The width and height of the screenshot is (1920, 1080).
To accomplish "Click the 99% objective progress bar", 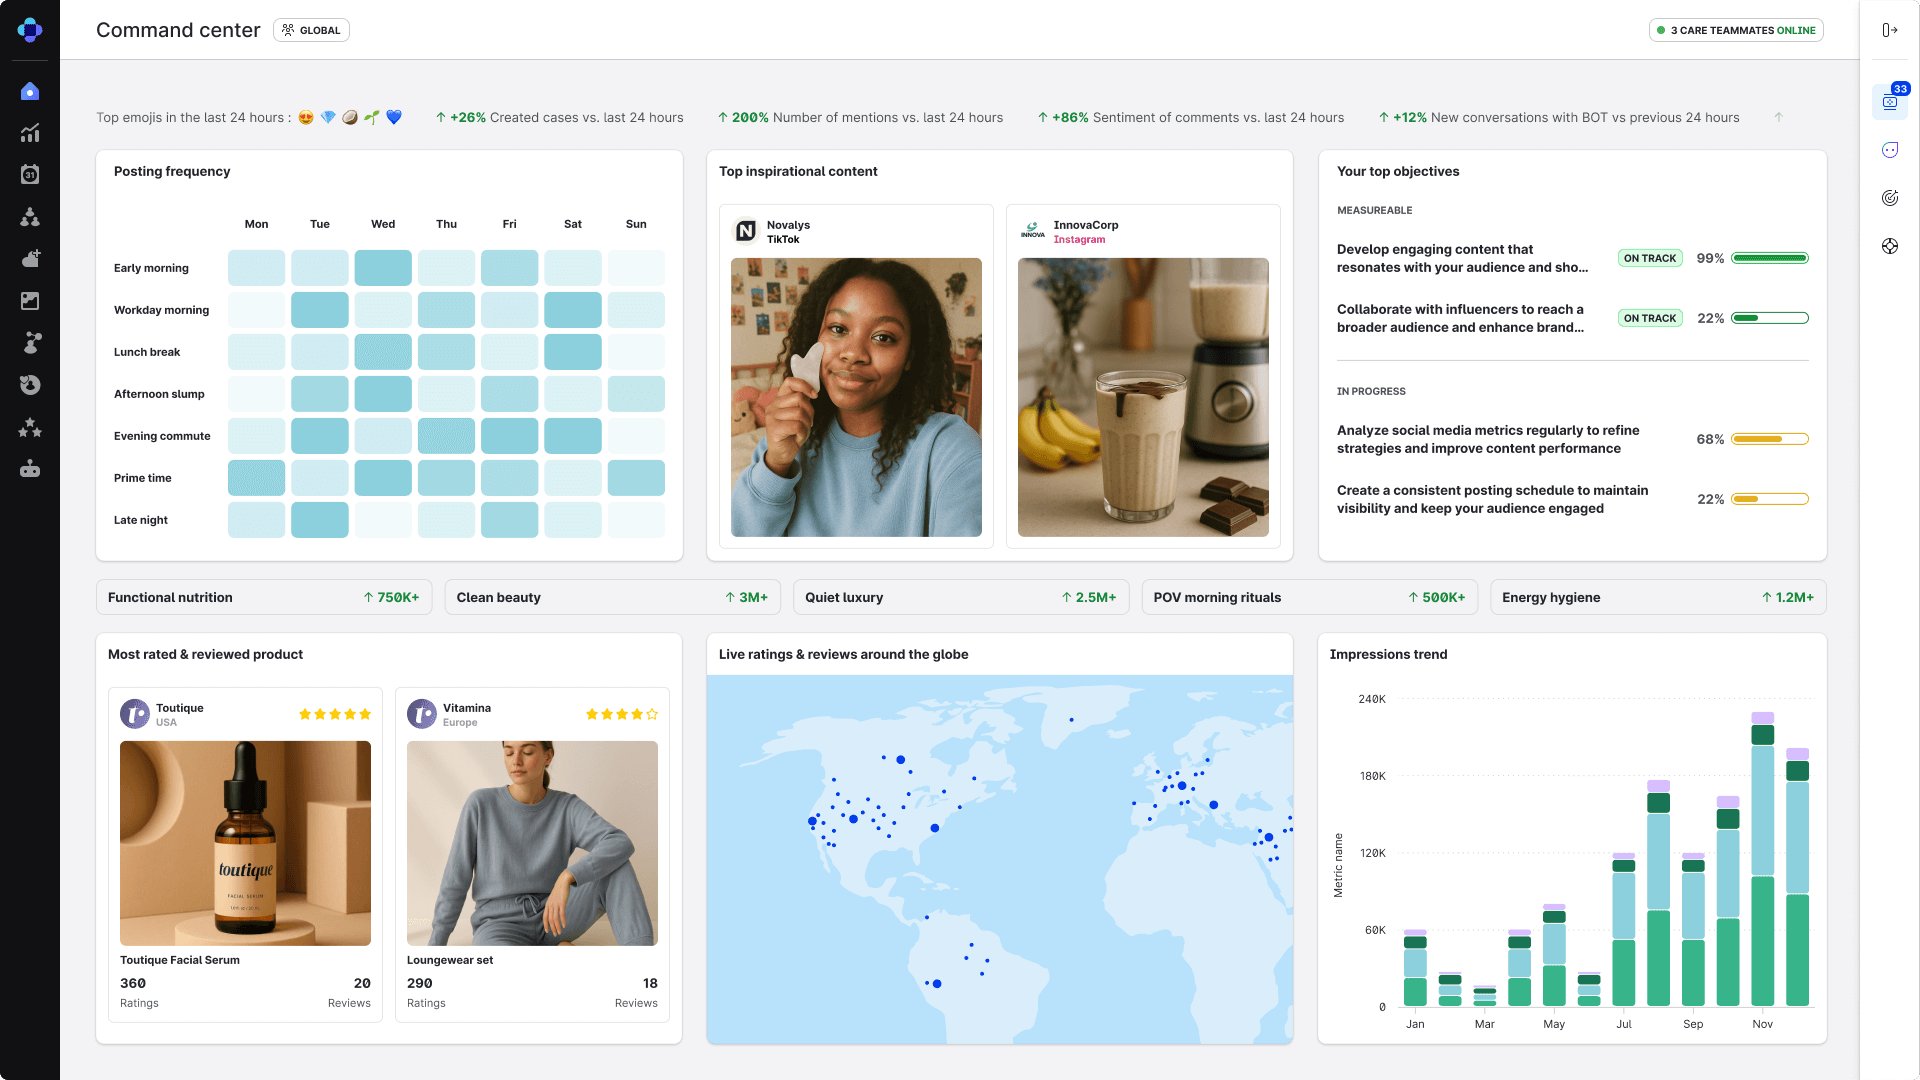I will [x=1769, y=258].
